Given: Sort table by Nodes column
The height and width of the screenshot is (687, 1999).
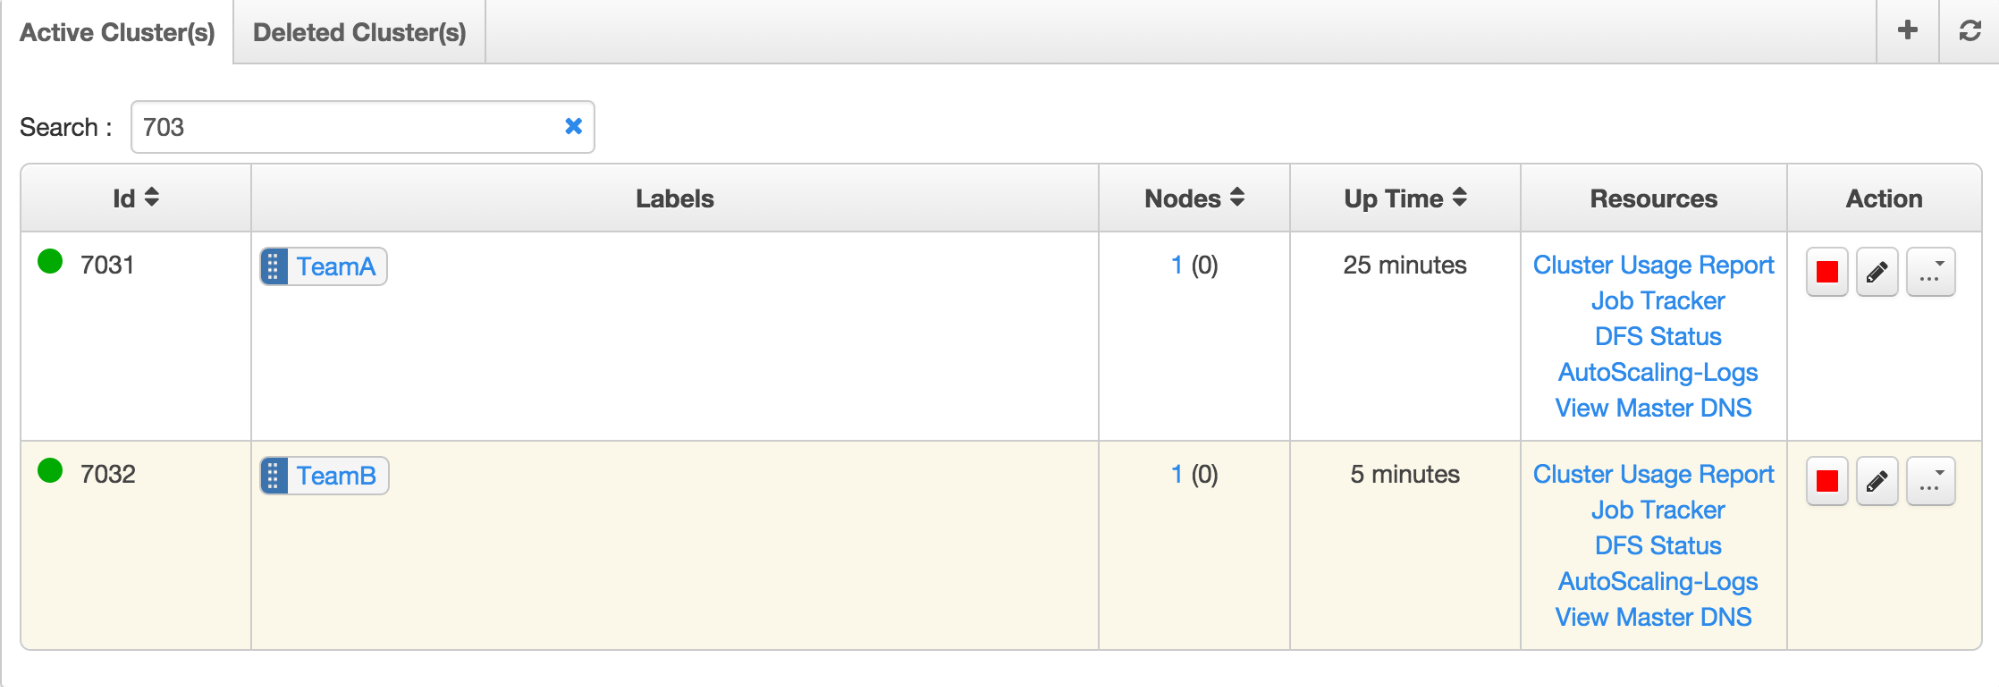Looking at the screenshot, I should (x=1194, y=198).
